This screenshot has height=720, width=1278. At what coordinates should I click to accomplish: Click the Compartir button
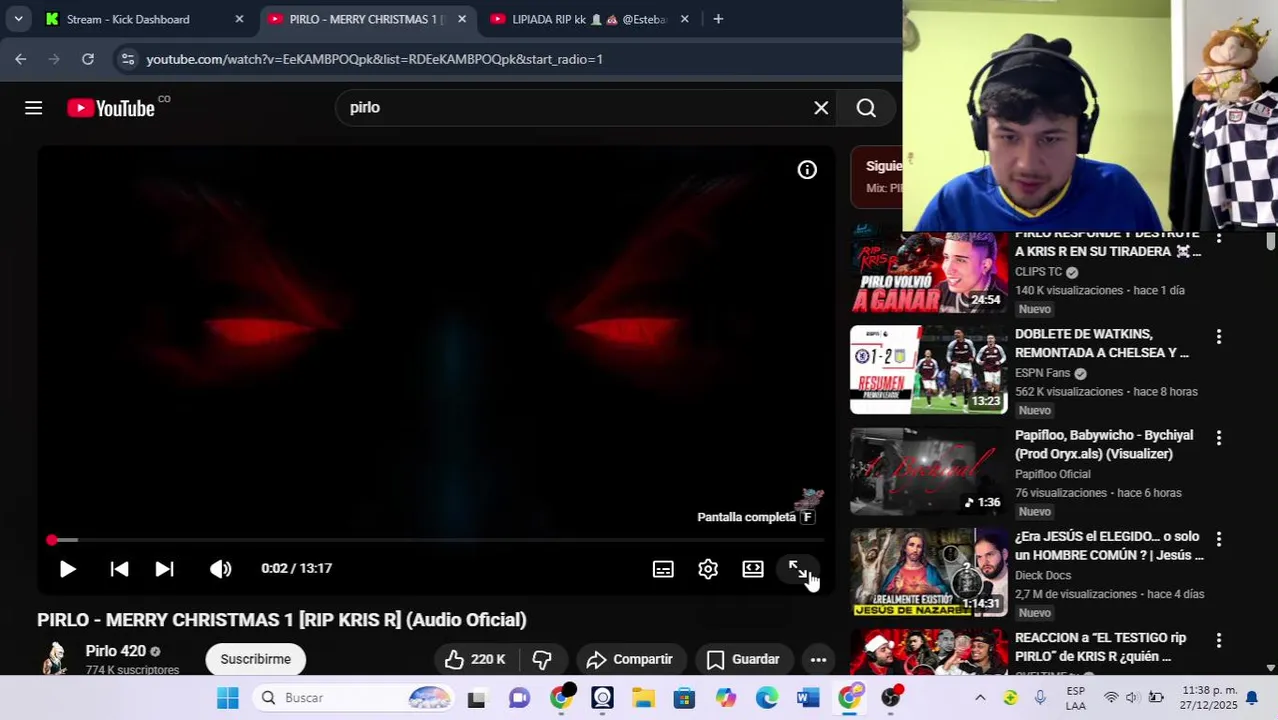point(629,659)
